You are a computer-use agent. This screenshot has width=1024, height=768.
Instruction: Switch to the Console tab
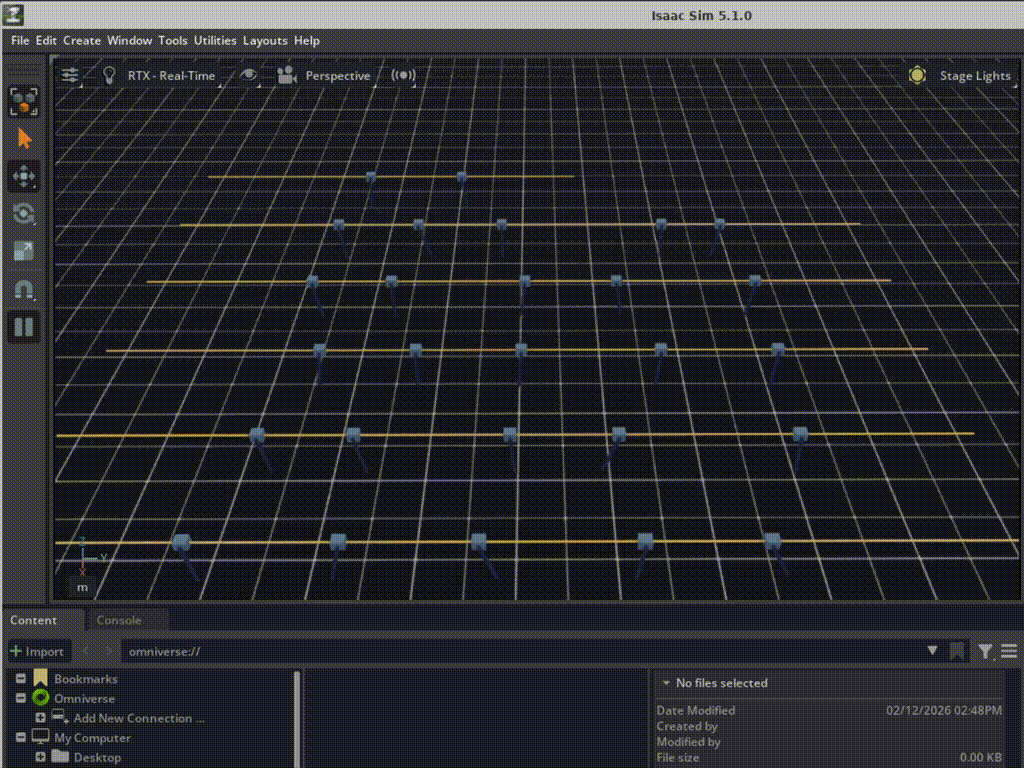118,620
